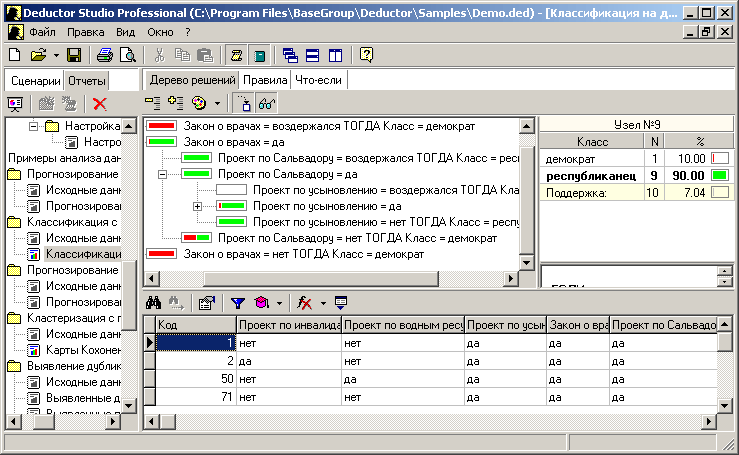
Task: Open the Правка menu
Action: pos(85,32)
